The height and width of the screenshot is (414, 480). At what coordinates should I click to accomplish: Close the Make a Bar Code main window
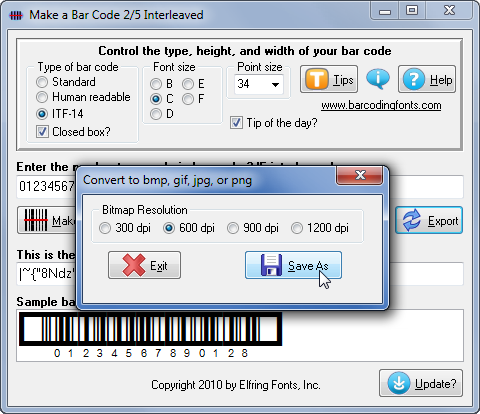(x=449, y=11)
